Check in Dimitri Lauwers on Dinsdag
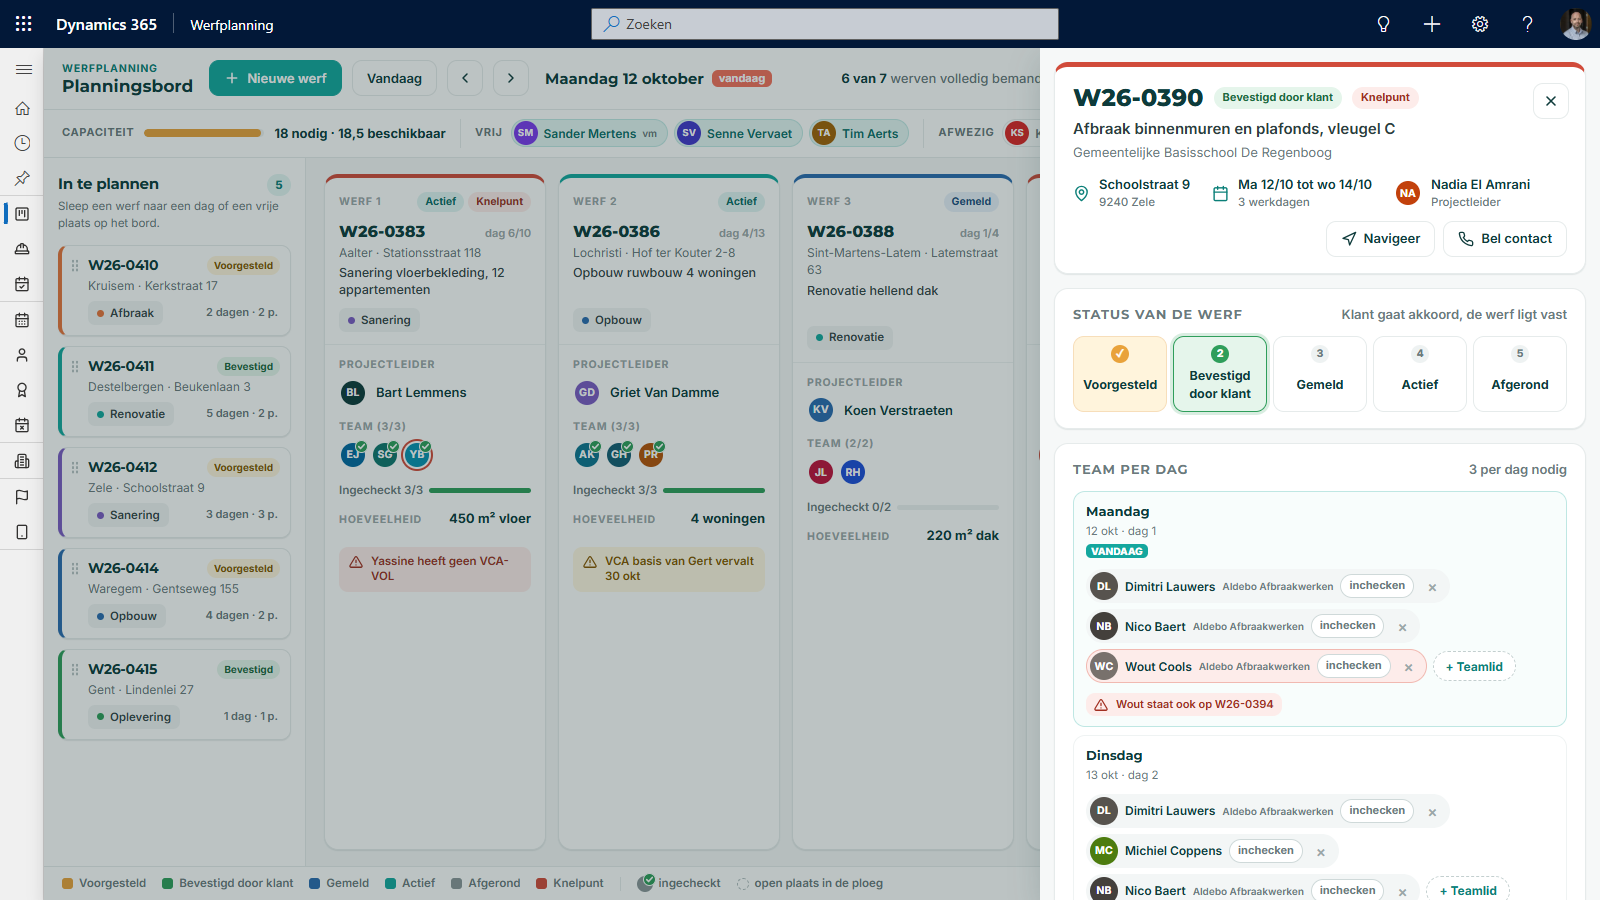 [1377, 811]
